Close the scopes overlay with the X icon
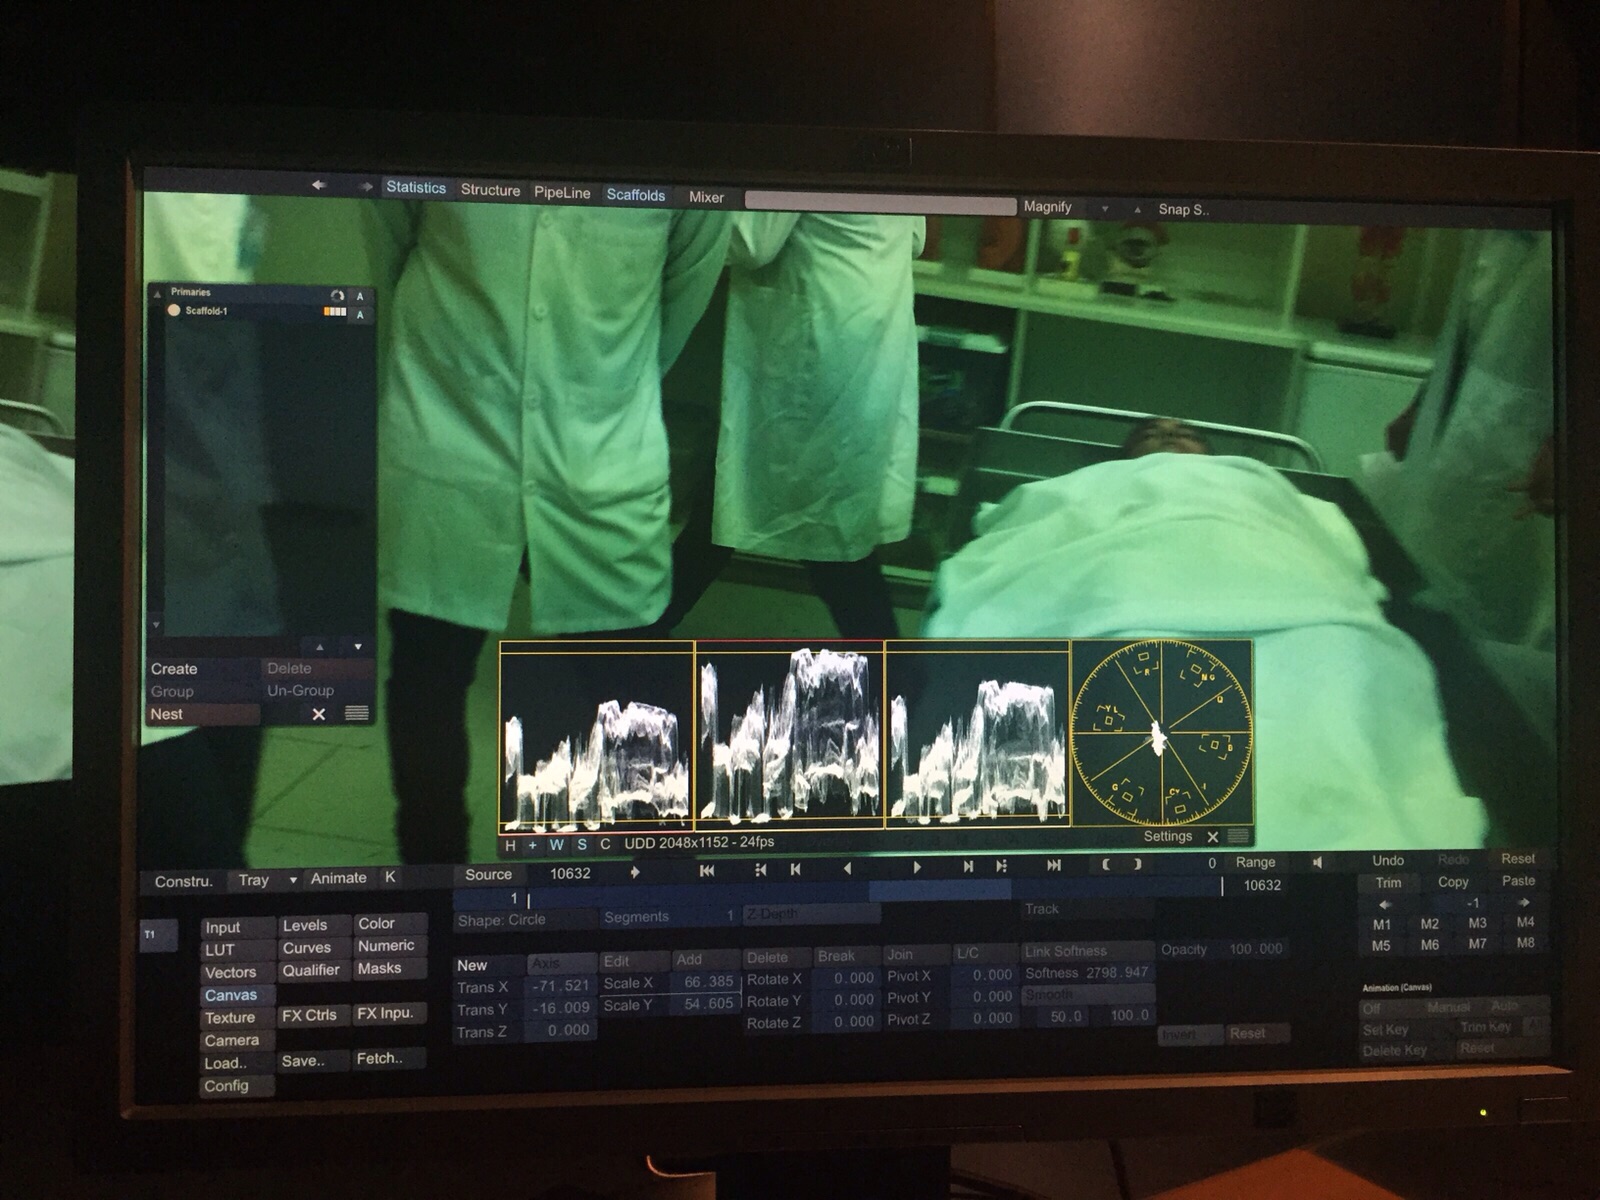This screenshot has height=1200, width=1600. 1213,837
